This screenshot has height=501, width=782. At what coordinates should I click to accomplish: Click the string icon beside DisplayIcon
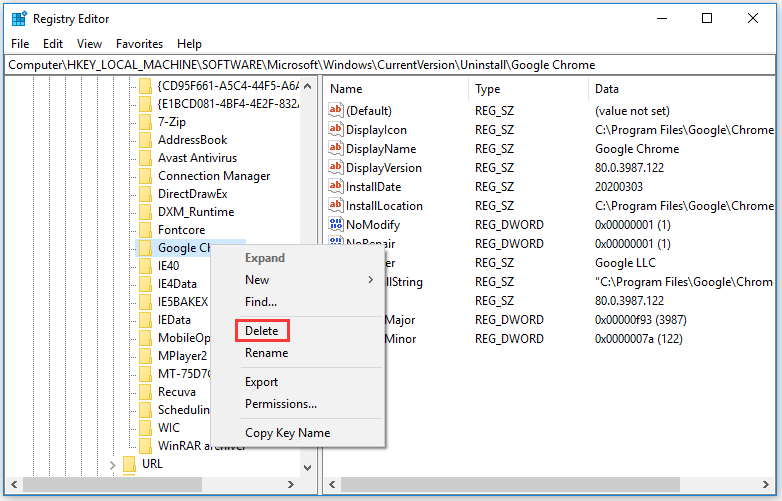336,129
